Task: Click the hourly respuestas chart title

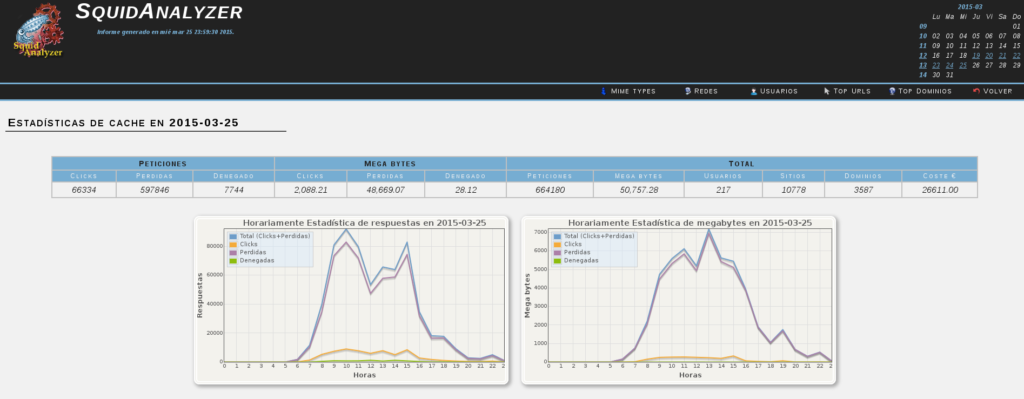Action: 364,223
